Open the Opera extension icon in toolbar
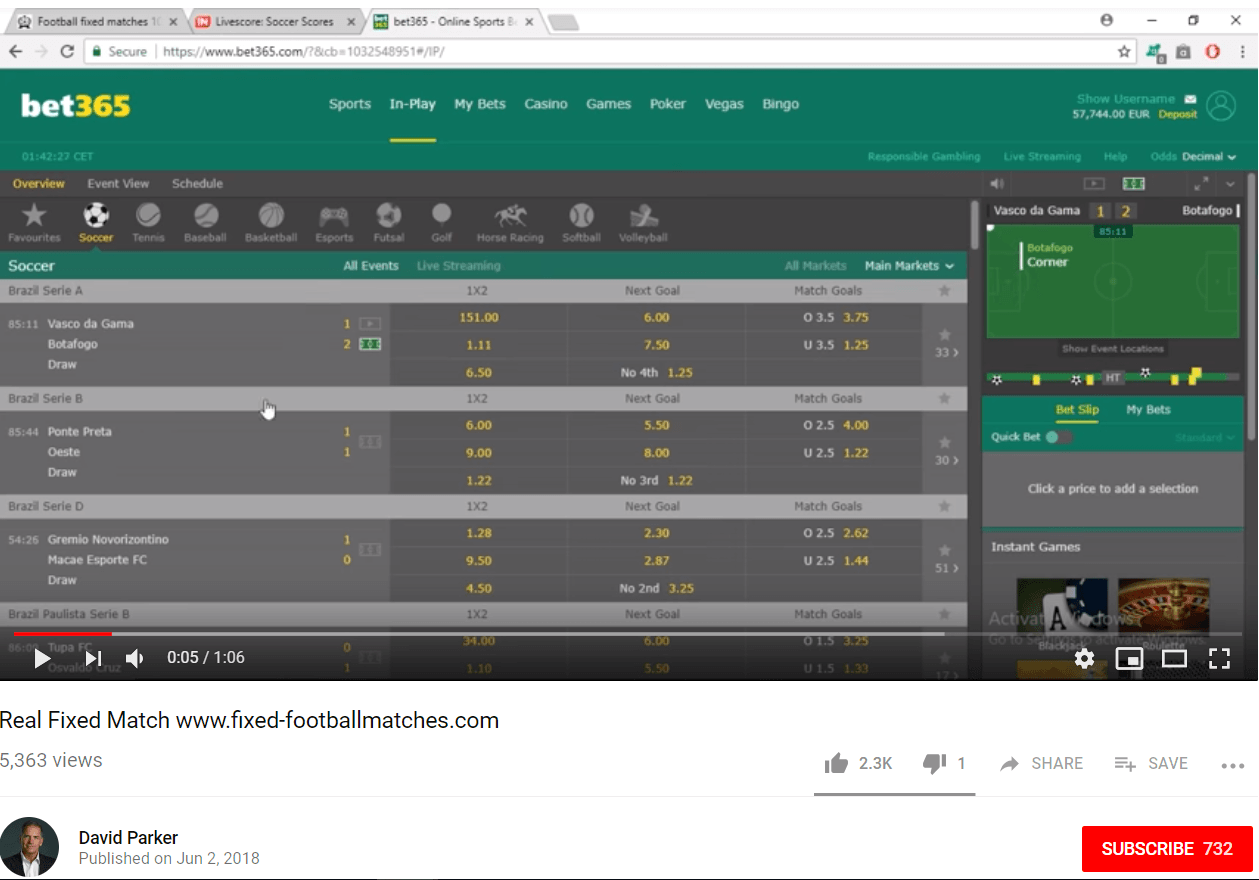This screenshot has width=1259, height=880. pyautogui.click(x=1213, y=51)
